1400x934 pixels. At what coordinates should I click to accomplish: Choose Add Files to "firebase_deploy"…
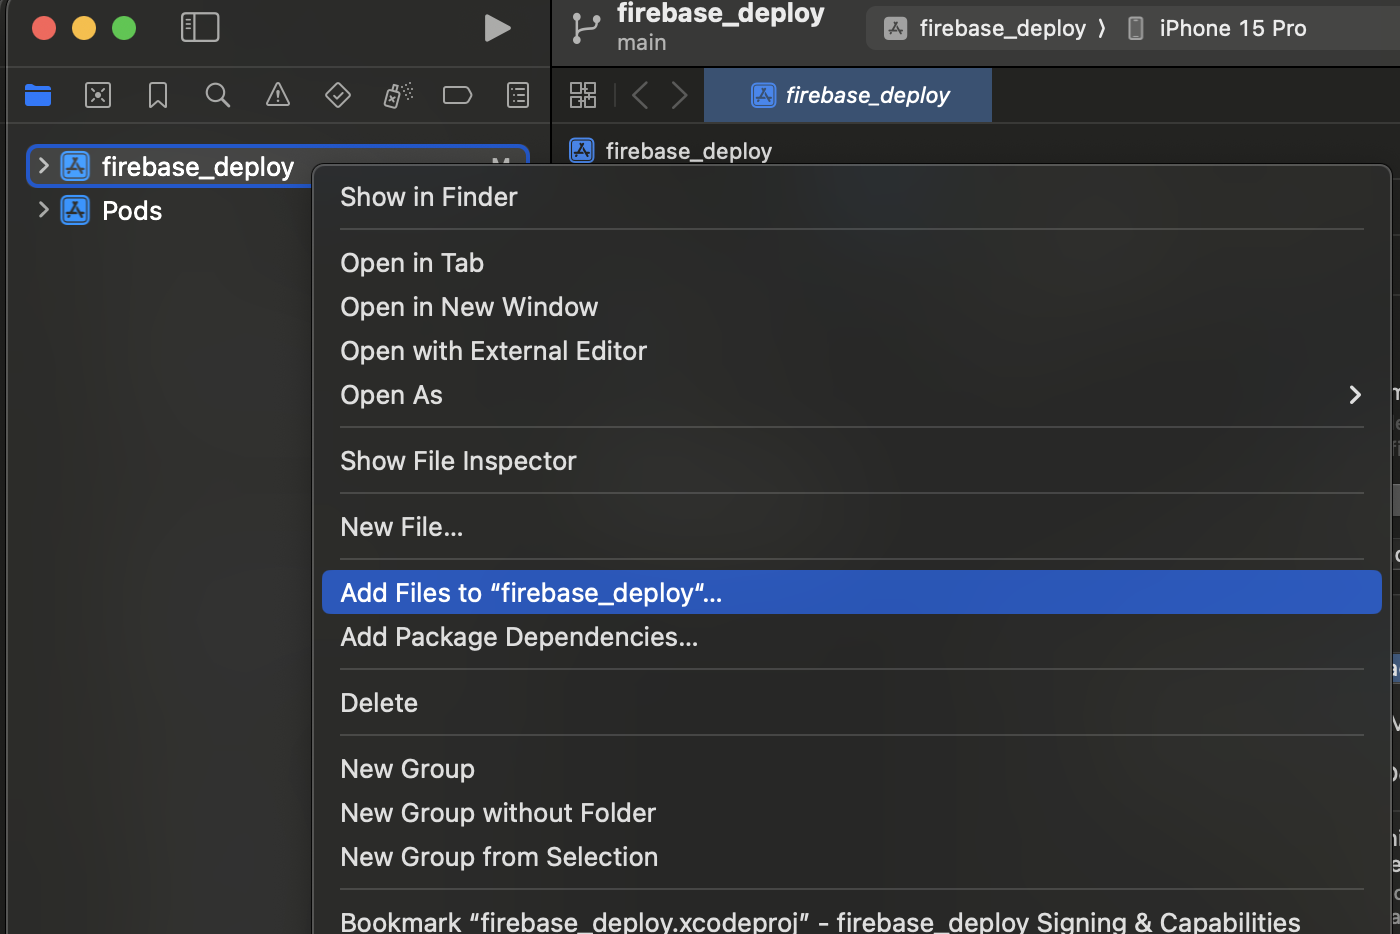pos(851,593)
